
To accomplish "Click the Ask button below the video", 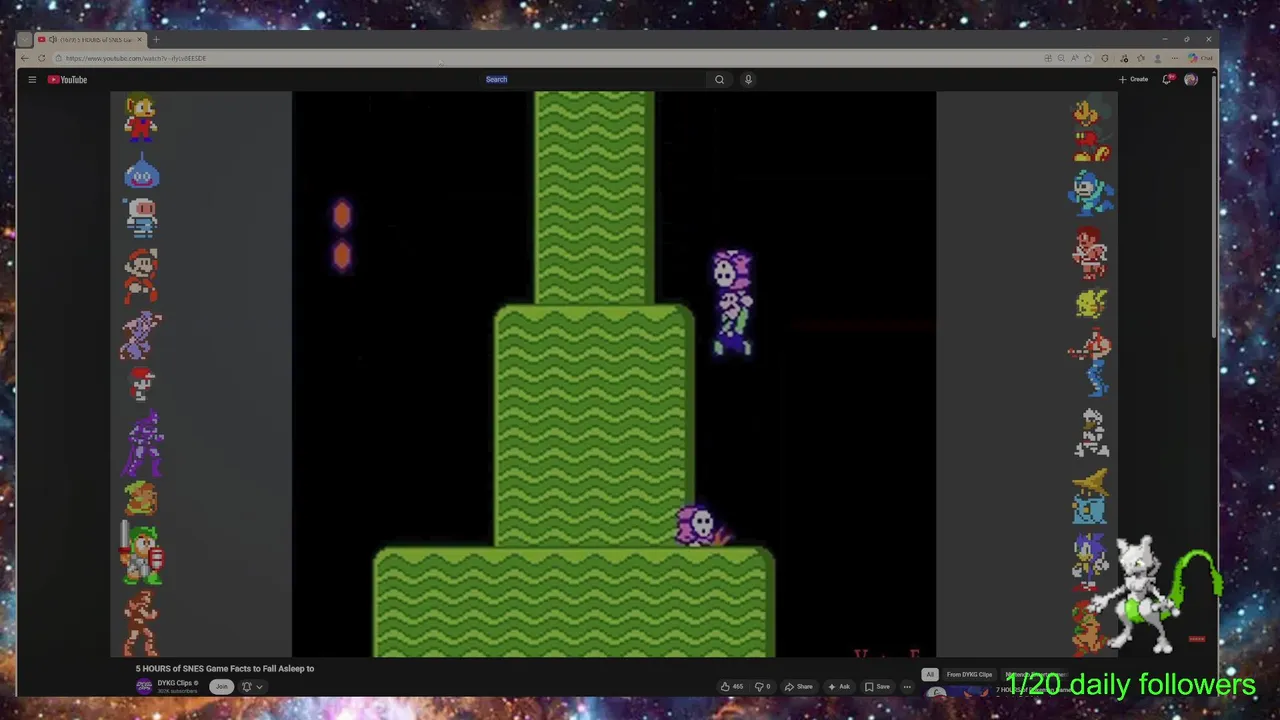I will coord(839,686).
